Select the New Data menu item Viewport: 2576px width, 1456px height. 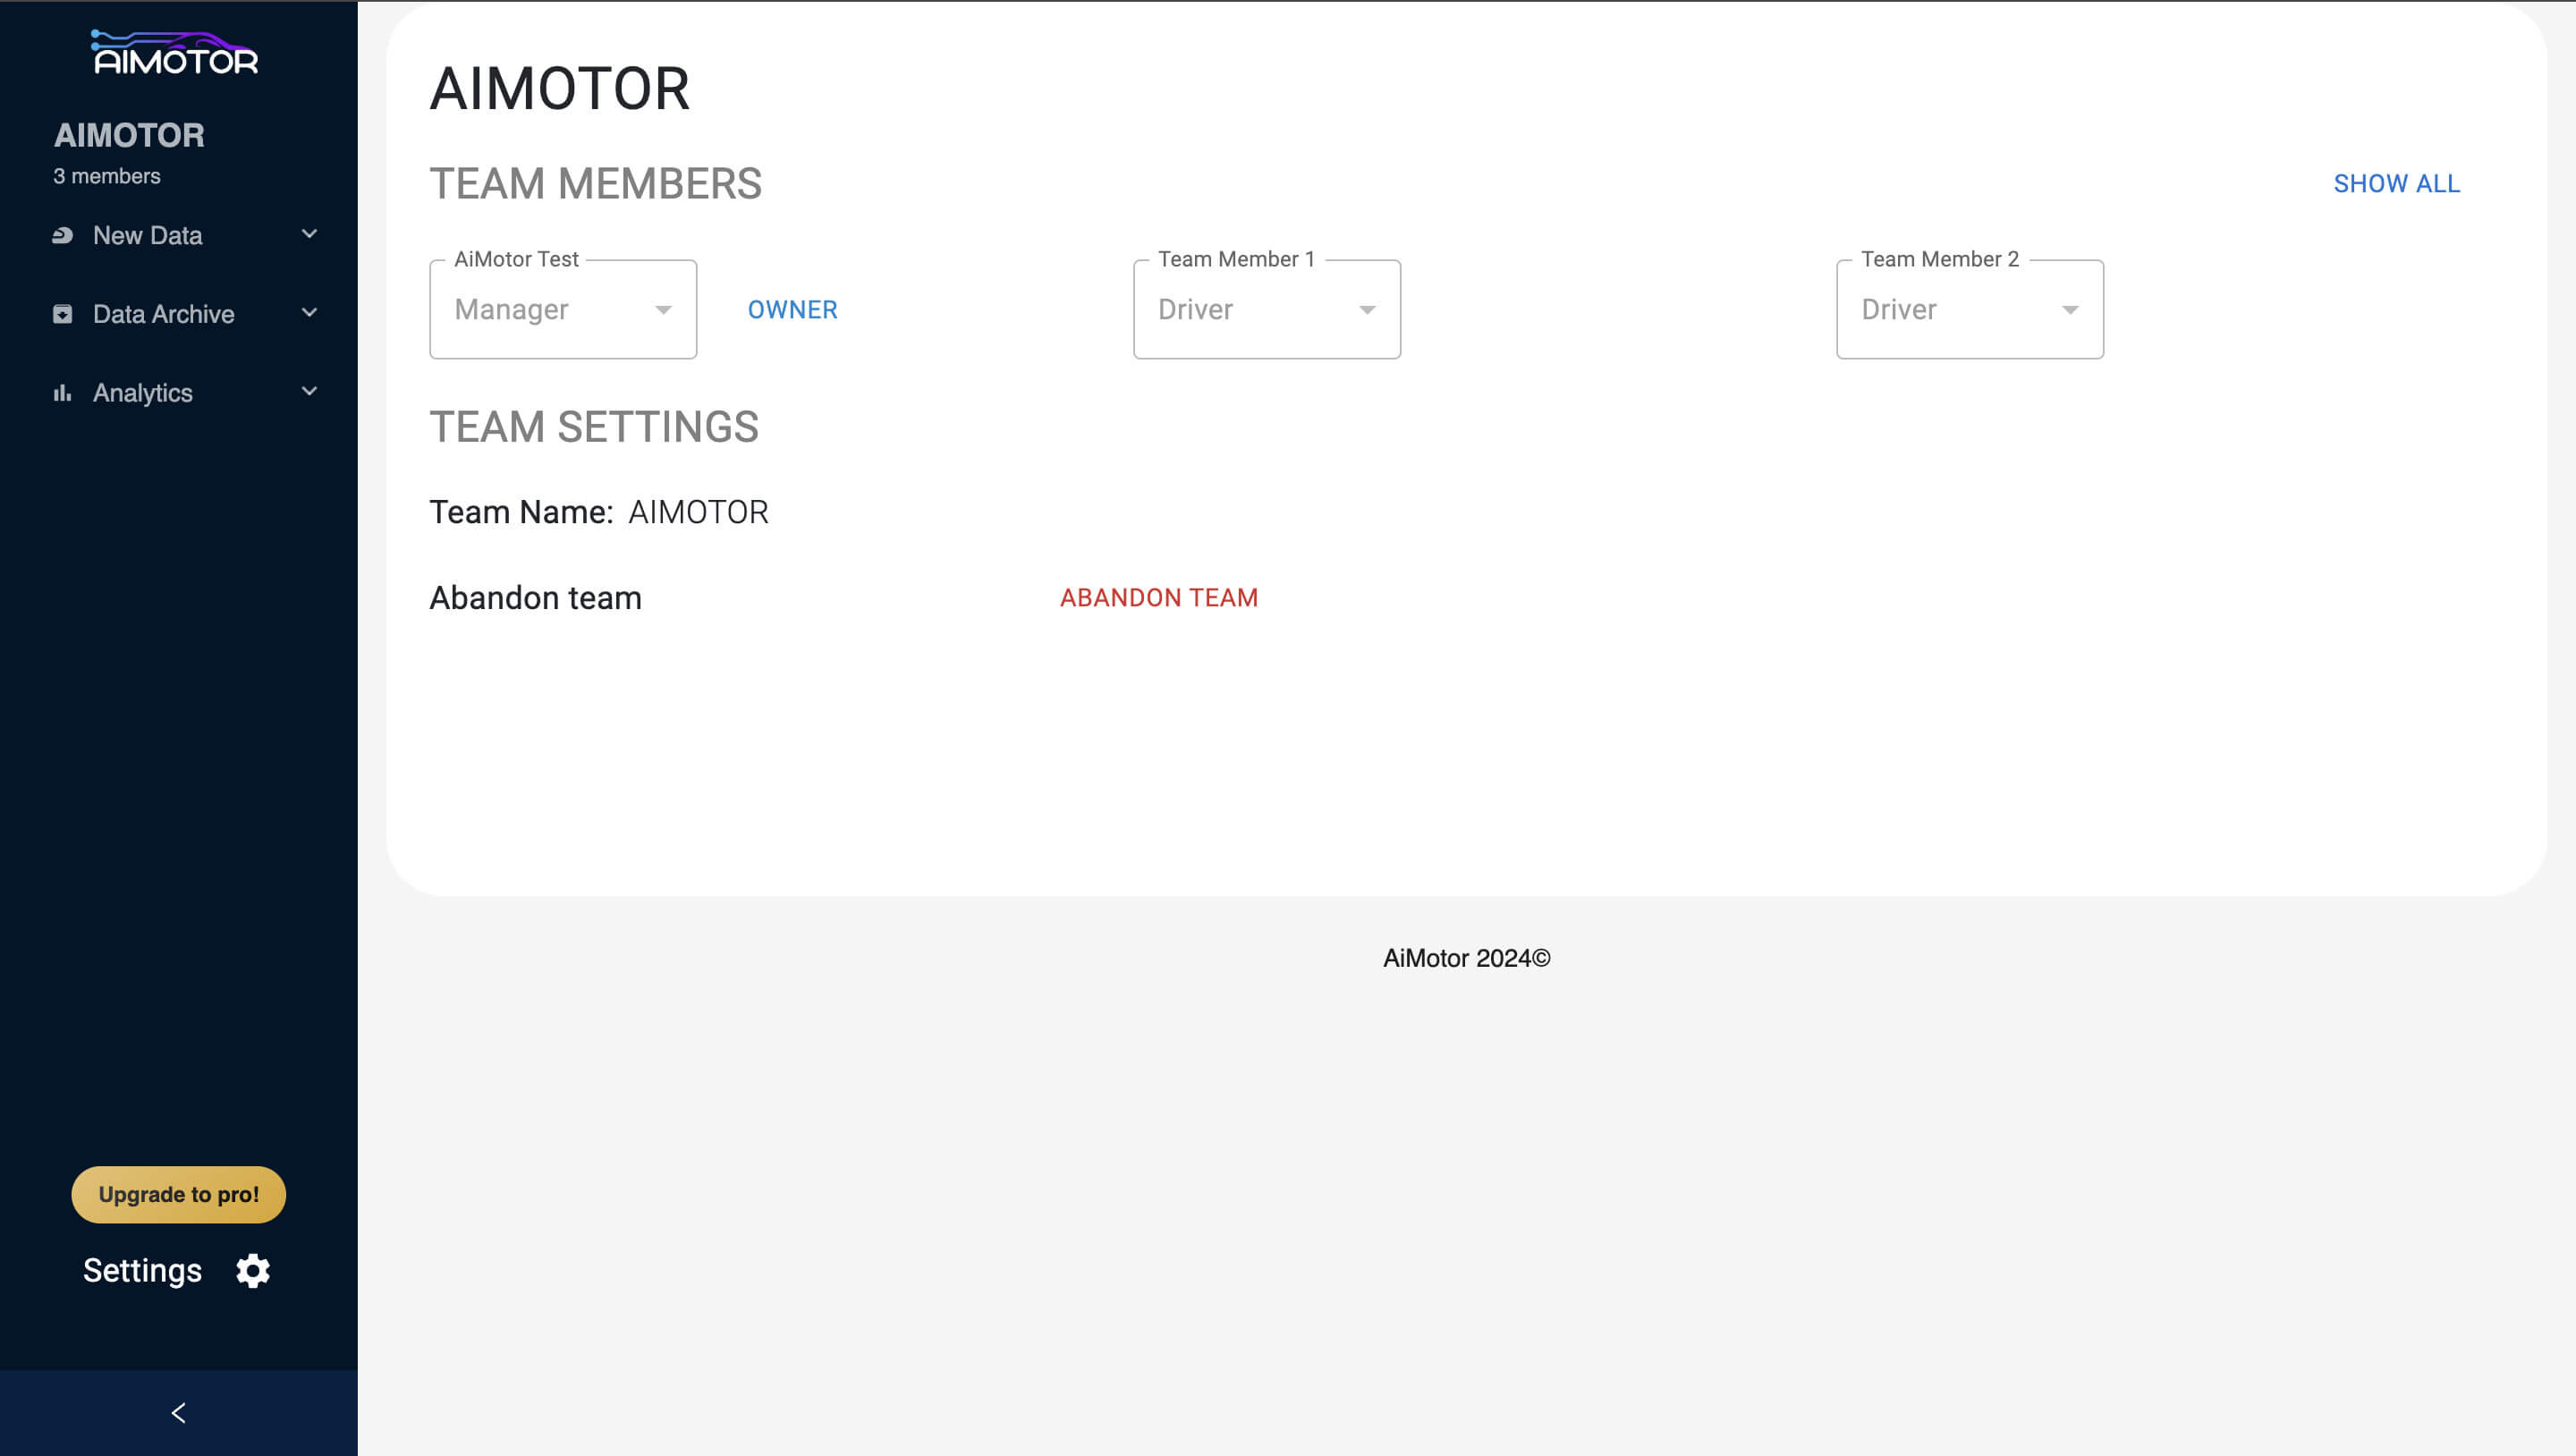(x=147, y=235)
